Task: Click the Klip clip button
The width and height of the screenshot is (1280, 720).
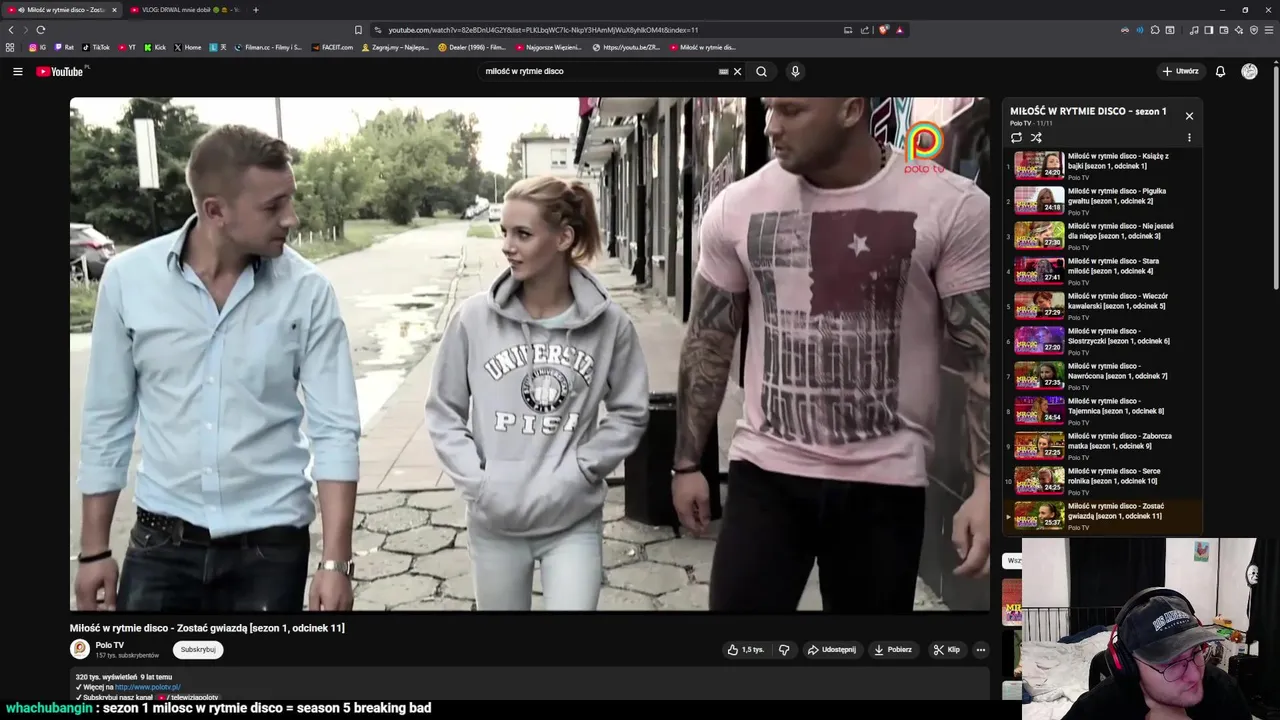Action: (946, 649)
